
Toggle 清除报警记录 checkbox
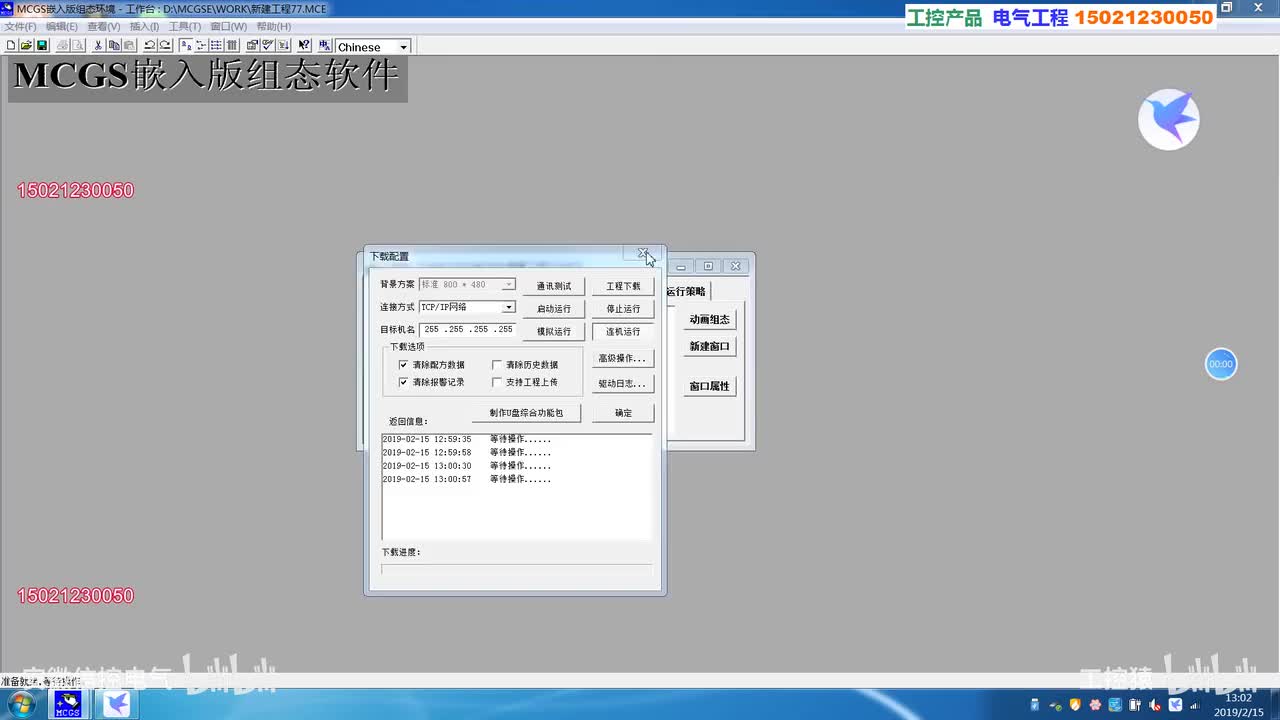click(404, 382)
